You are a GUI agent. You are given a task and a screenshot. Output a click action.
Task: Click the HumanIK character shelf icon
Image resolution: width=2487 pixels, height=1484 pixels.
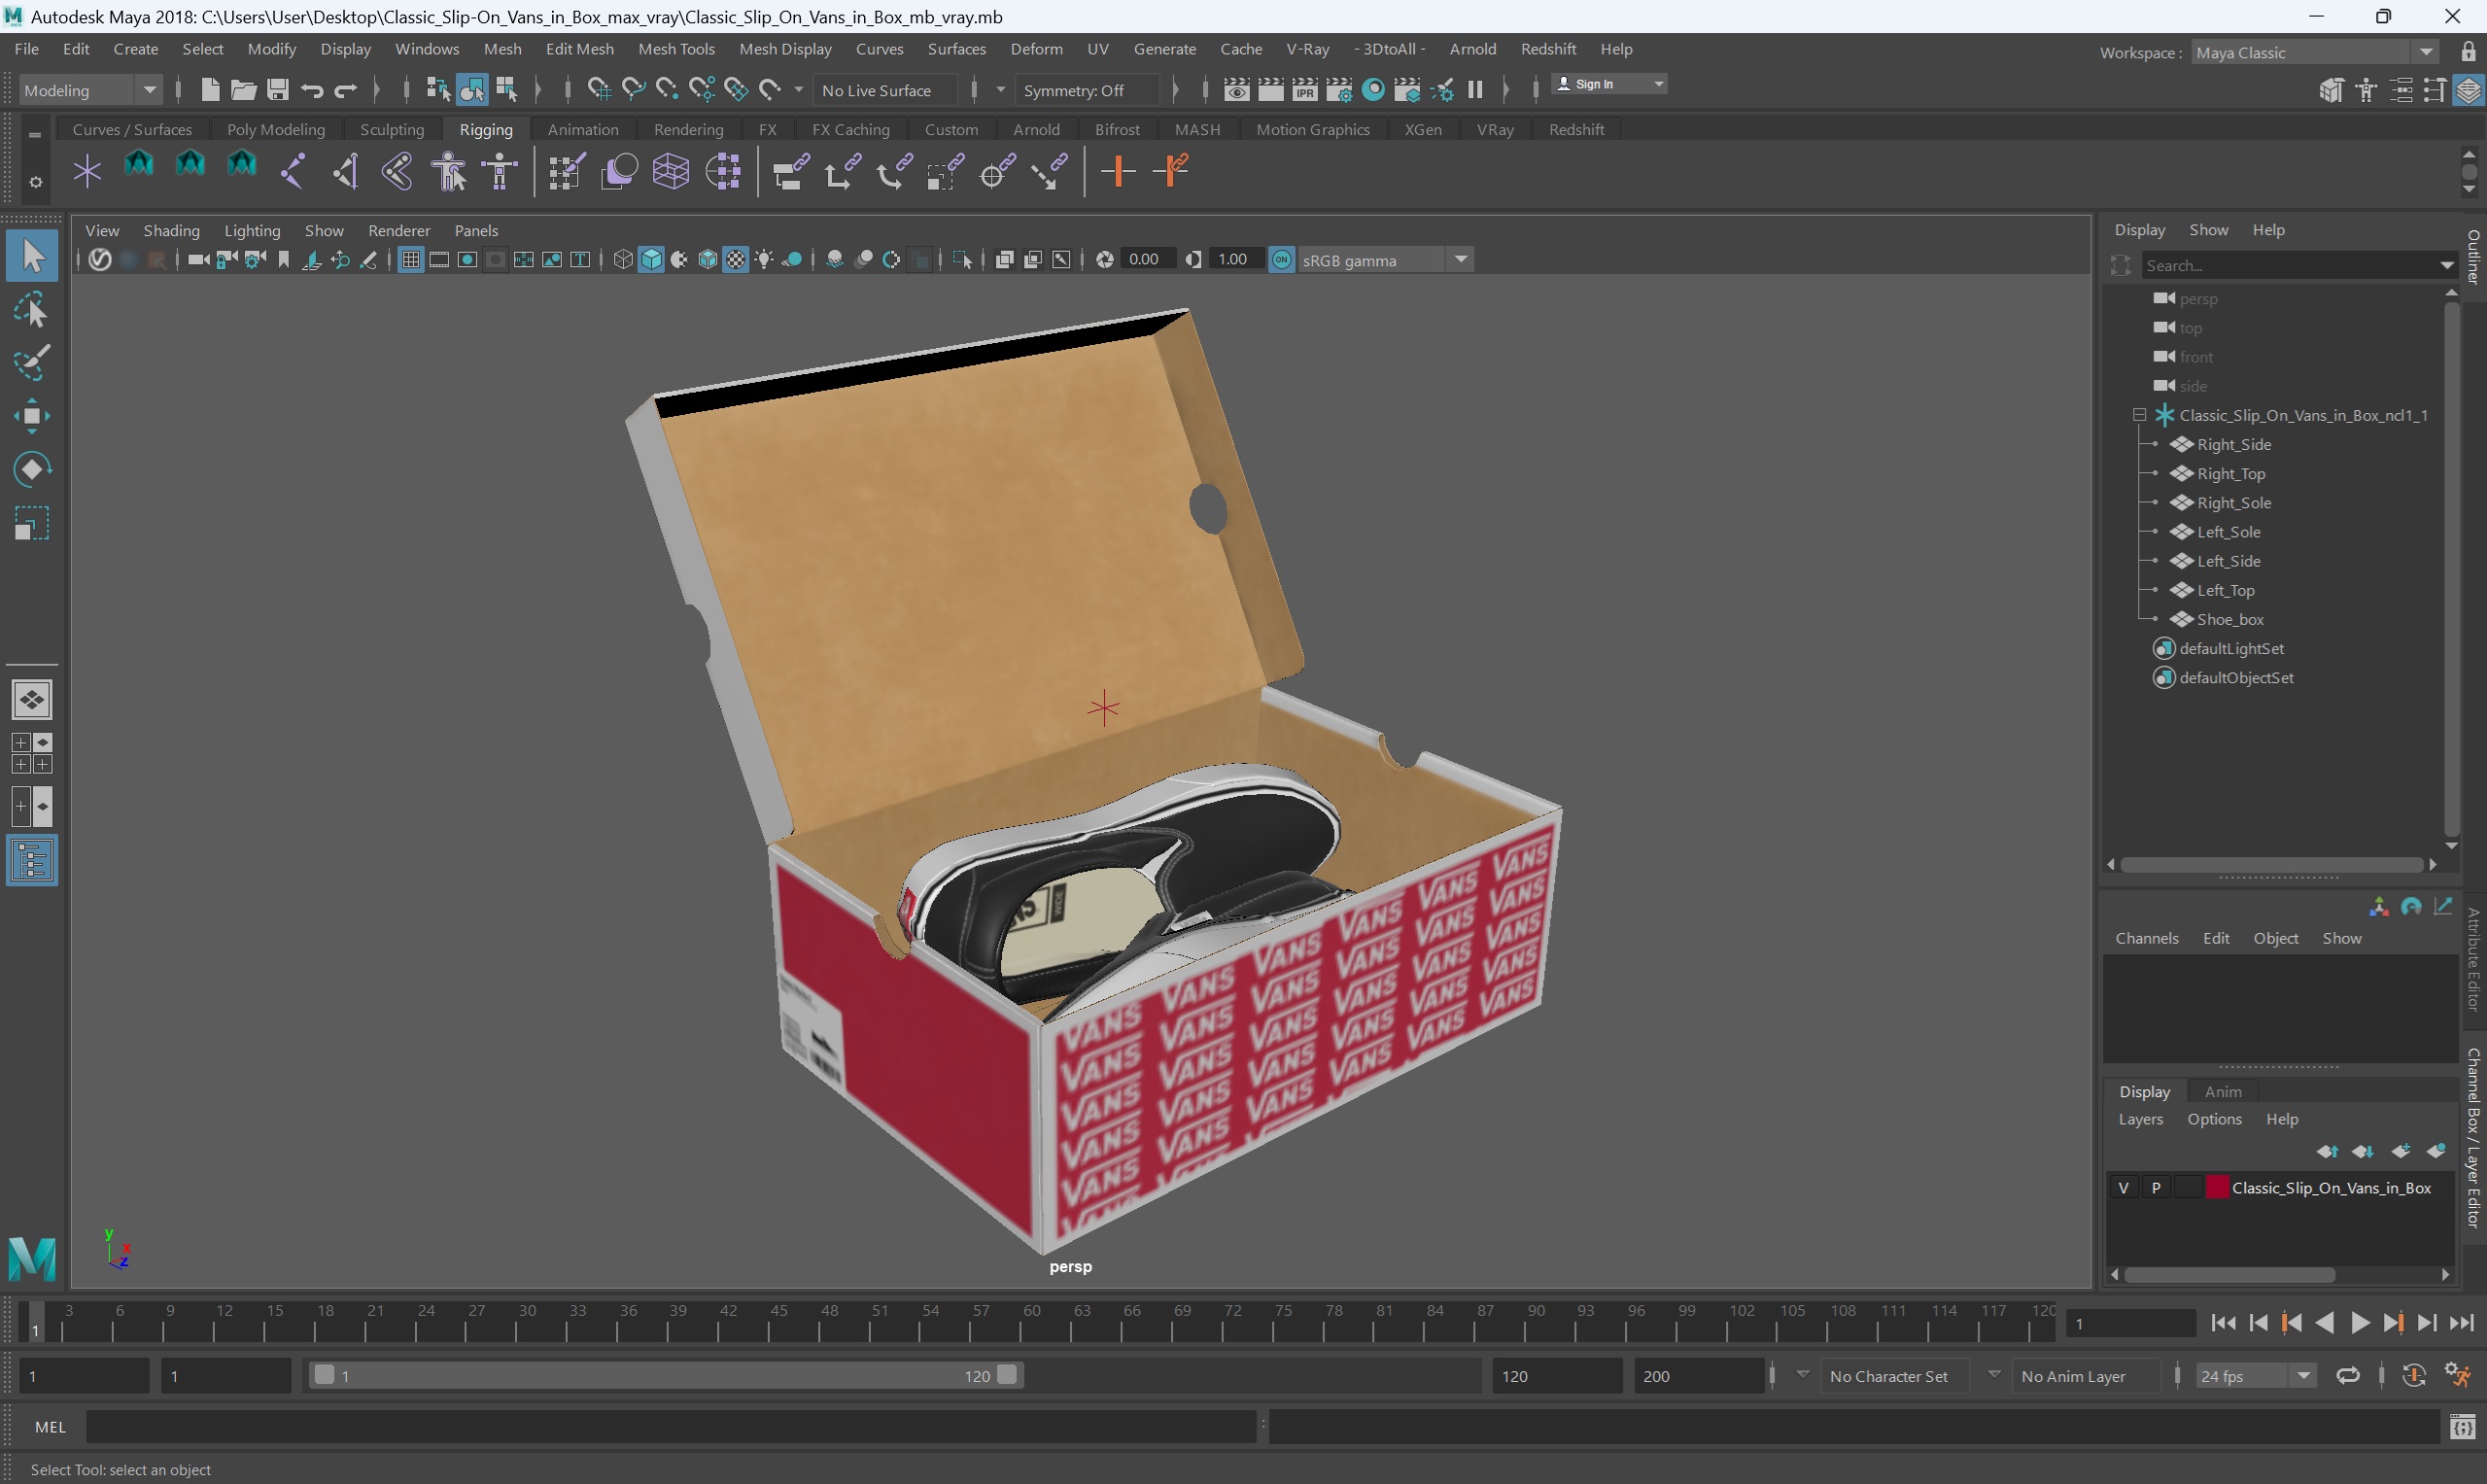pos(449,171)
